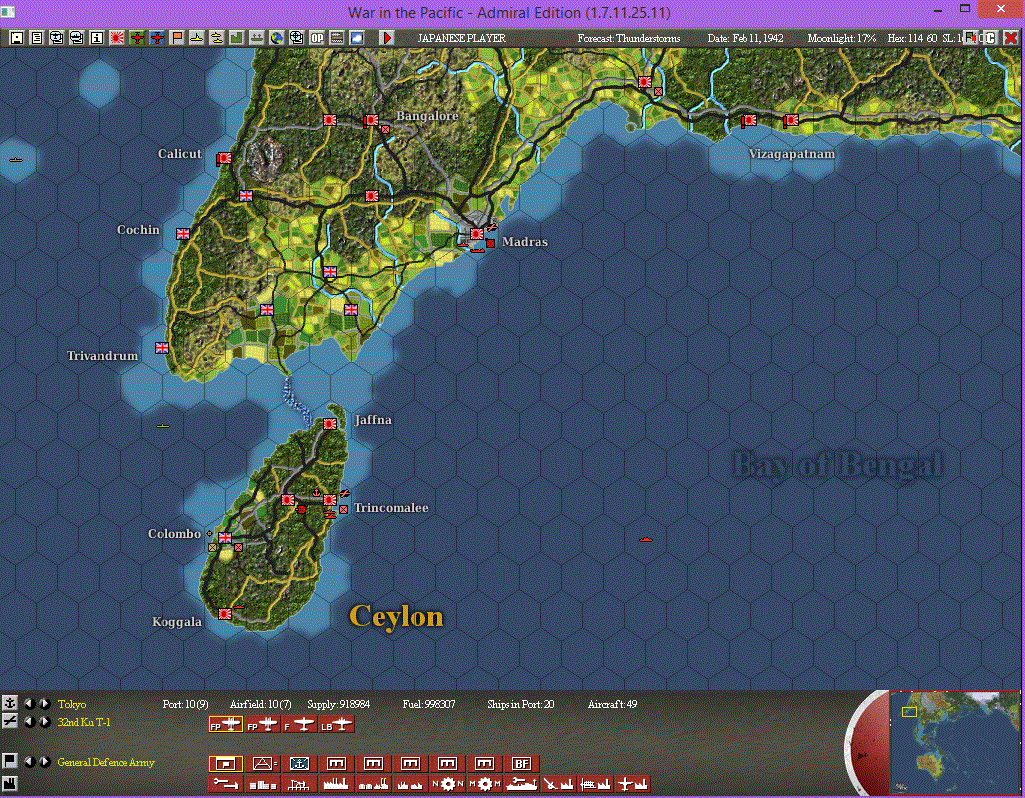Select next HQ after General Defence Army
This screenshot has width=1025, height=798.
[44, 762]
